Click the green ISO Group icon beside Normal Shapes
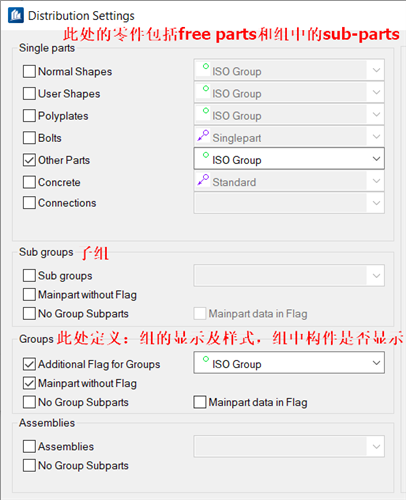 click(206, 66)
